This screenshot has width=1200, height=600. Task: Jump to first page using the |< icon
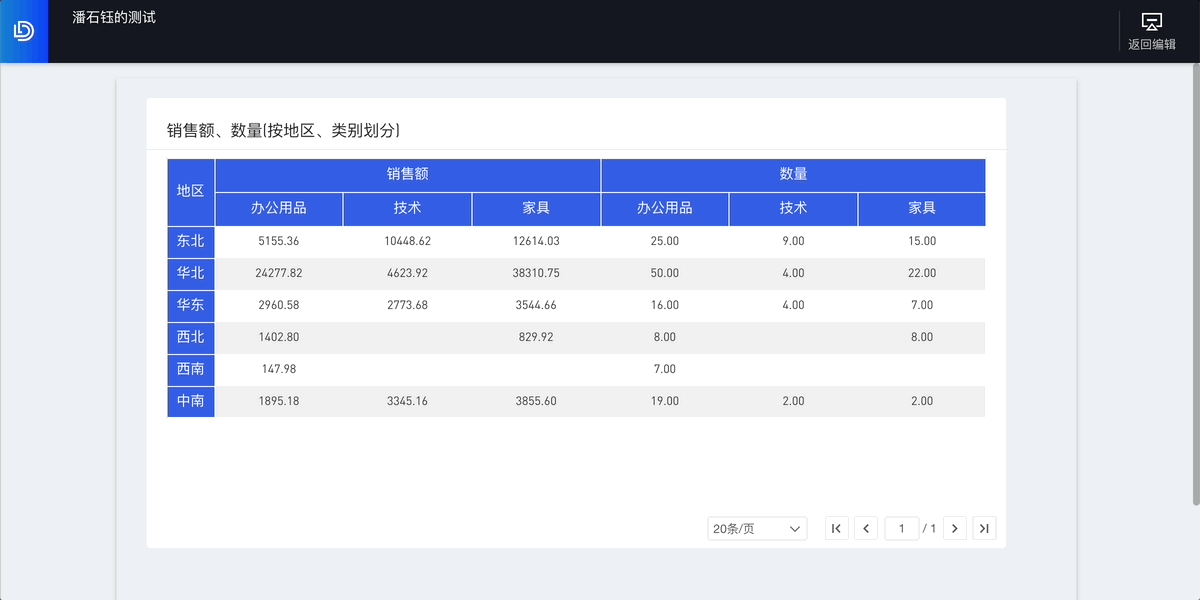click(837, 528)
